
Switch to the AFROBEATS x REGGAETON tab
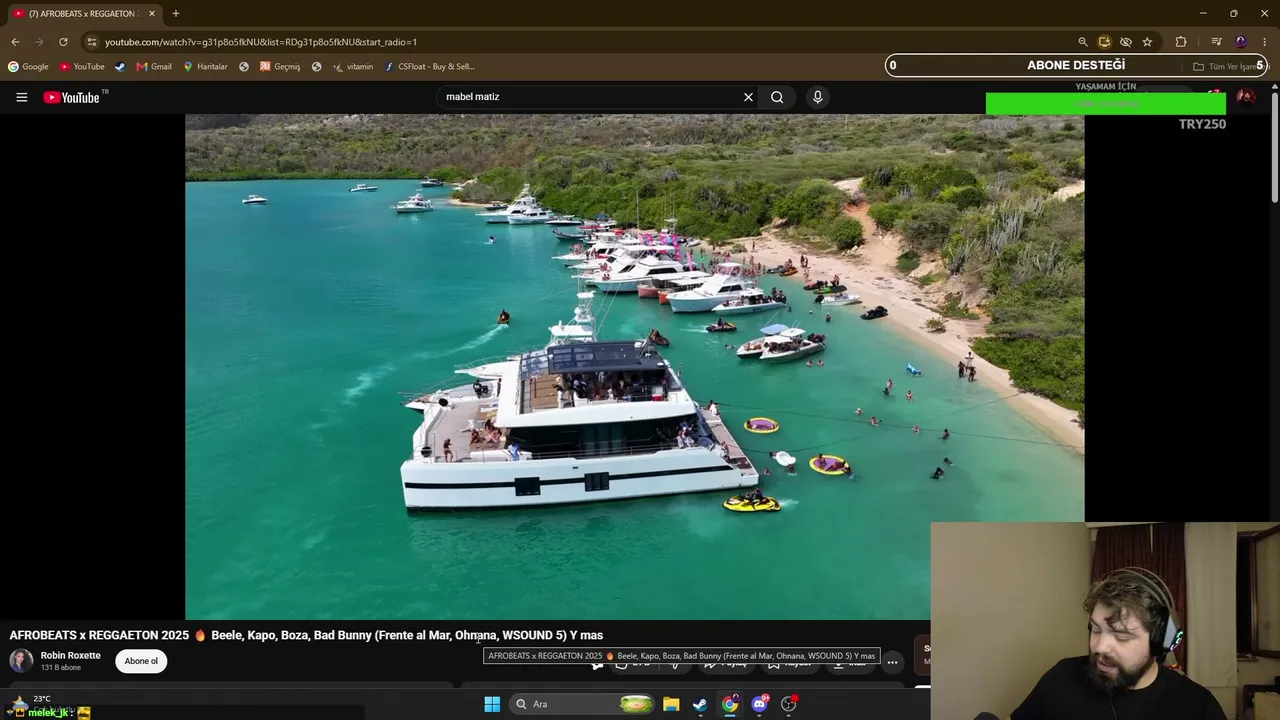click(84, 14)
